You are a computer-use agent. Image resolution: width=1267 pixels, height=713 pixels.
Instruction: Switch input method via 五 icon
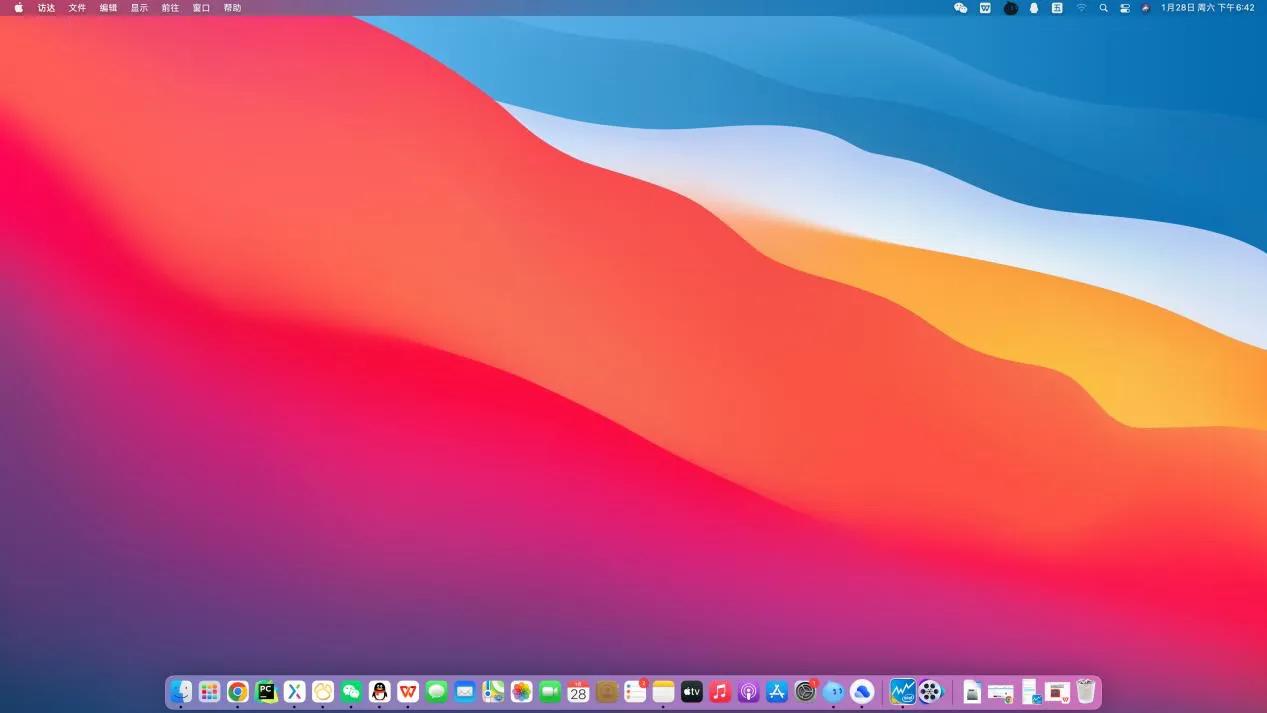(1057, 8)
